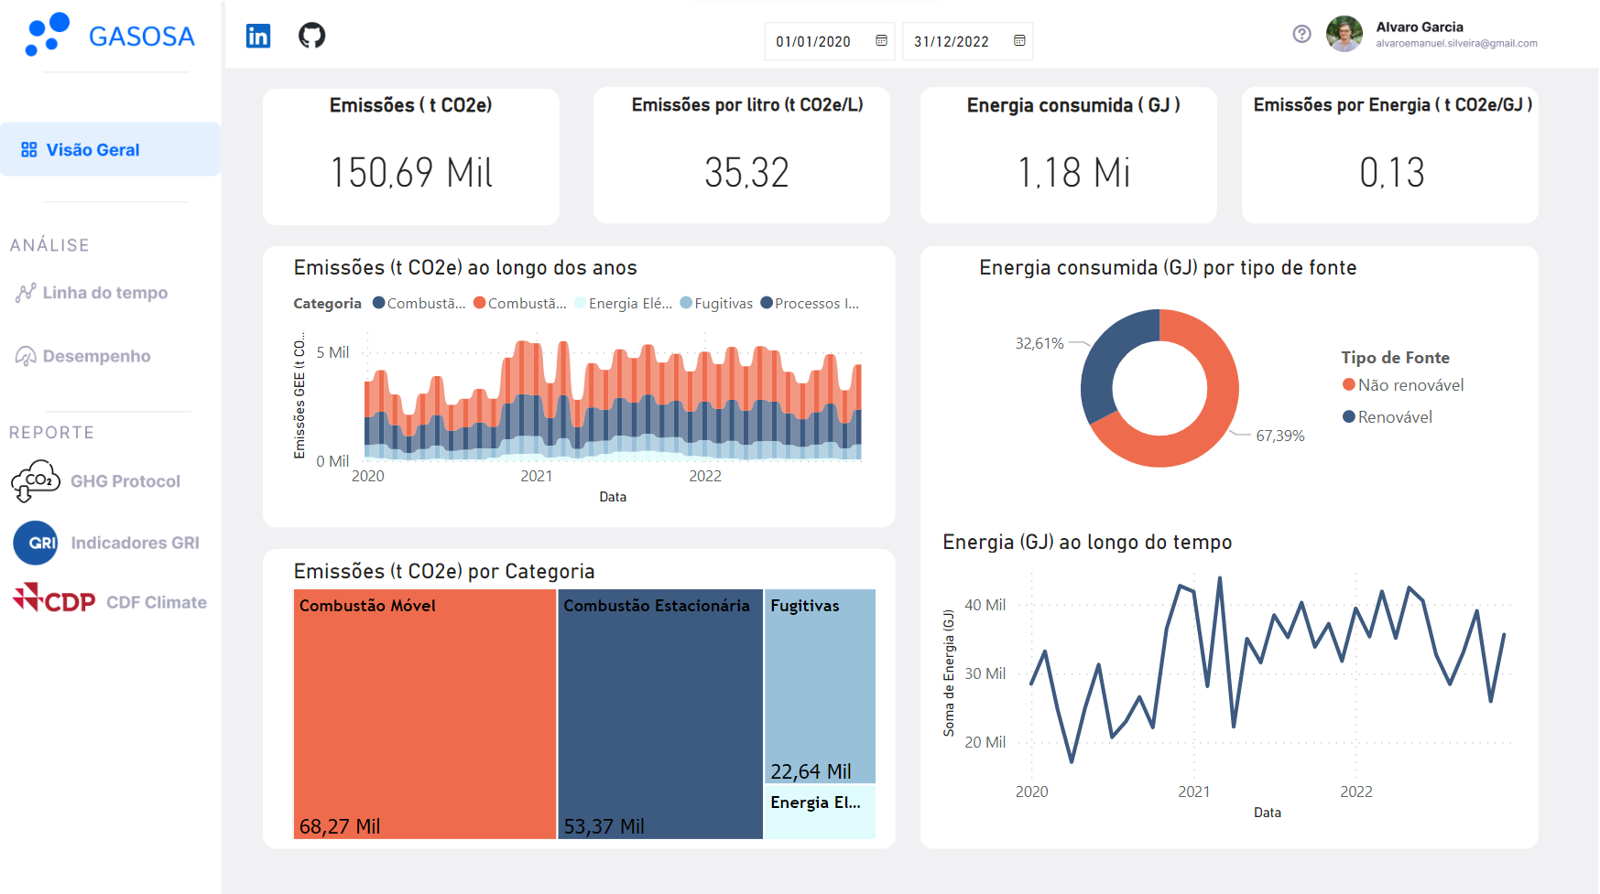Select the Combustão Estacionária treemap tile

(660, 714)
